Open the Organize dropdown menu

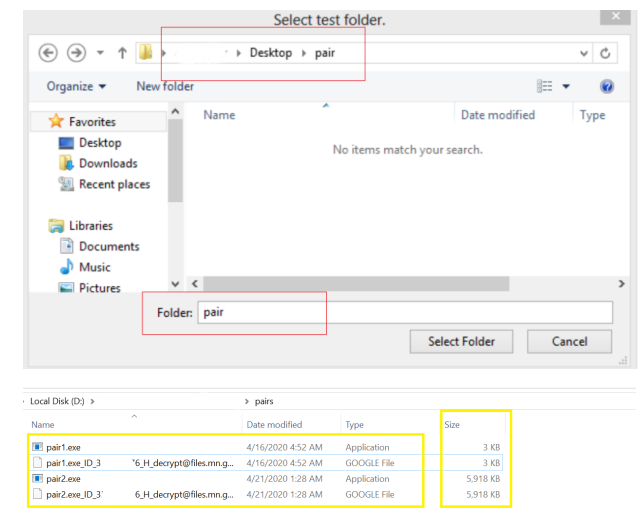click(76, 87)
